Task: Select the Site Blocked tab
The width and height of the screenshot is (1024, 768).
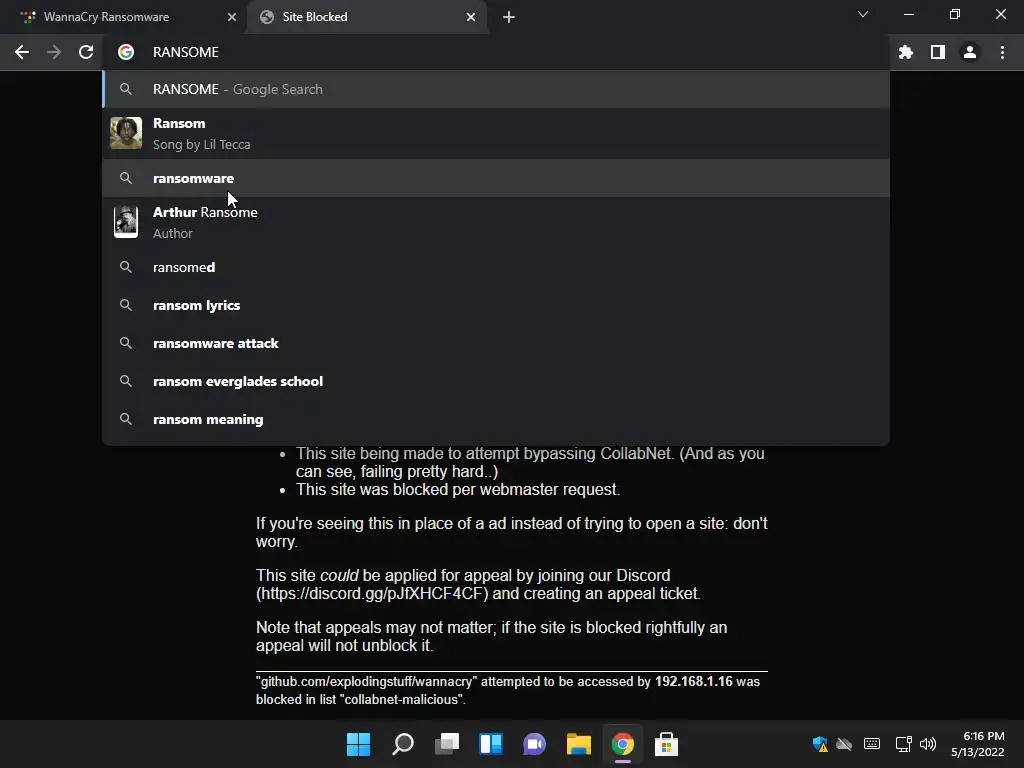Action: coord(368,17)
